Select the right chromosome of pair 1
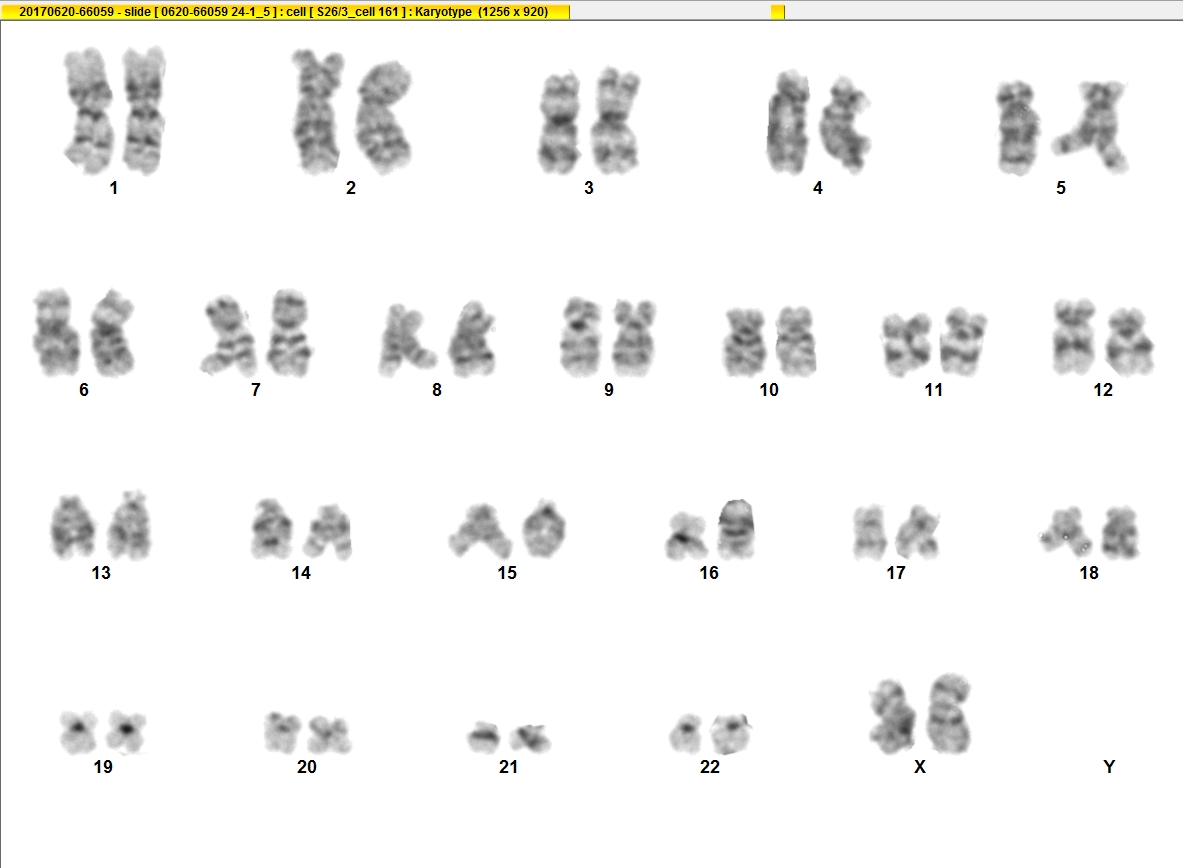1183x868 pixels. pos(144,110)
